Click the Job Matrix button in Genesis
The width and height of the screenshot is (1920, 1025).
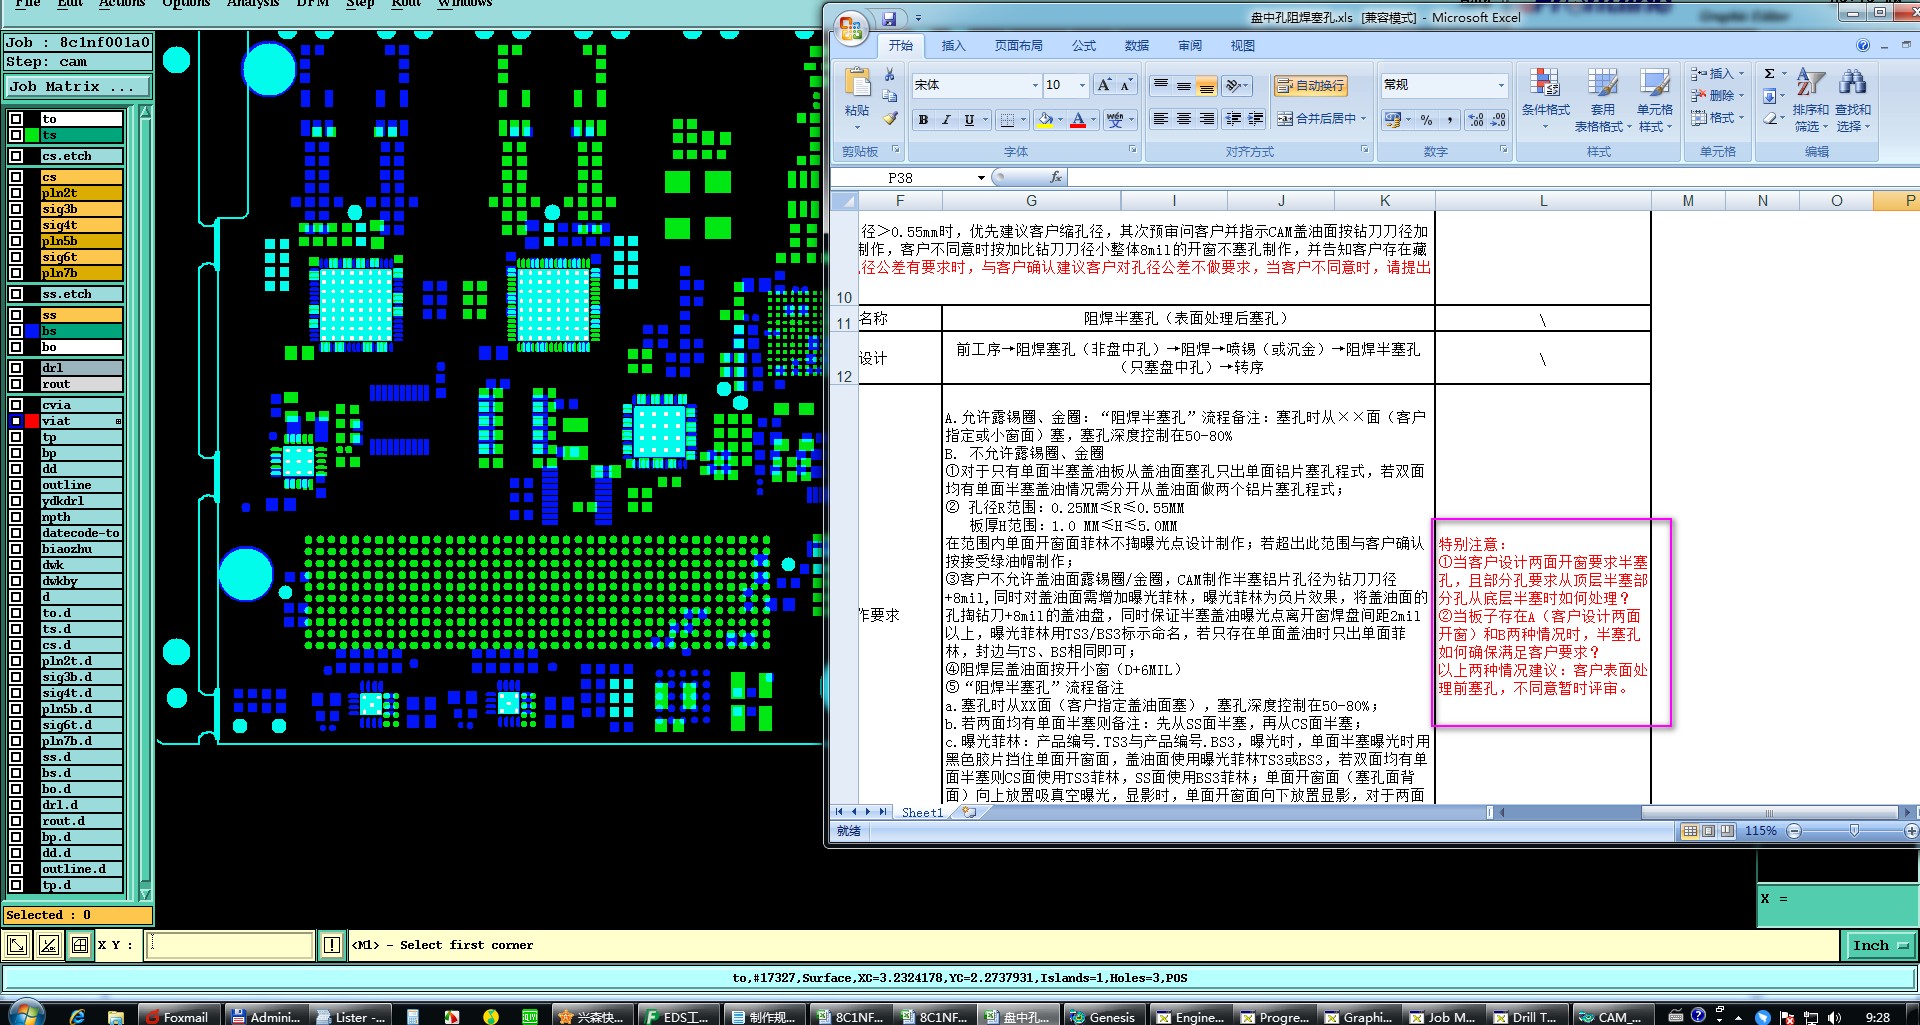[x=78, y=87]
